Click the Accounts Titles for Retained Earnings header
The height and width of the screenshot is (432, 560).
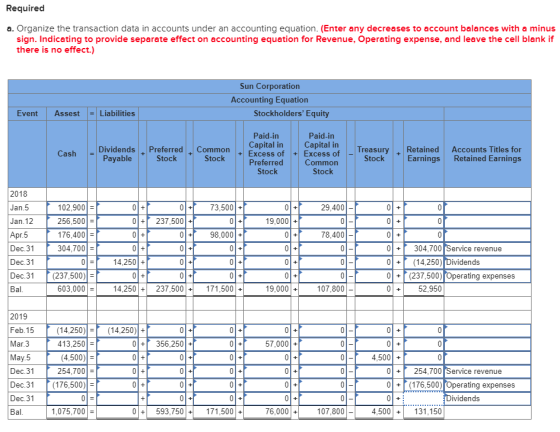tap(487, 154)
